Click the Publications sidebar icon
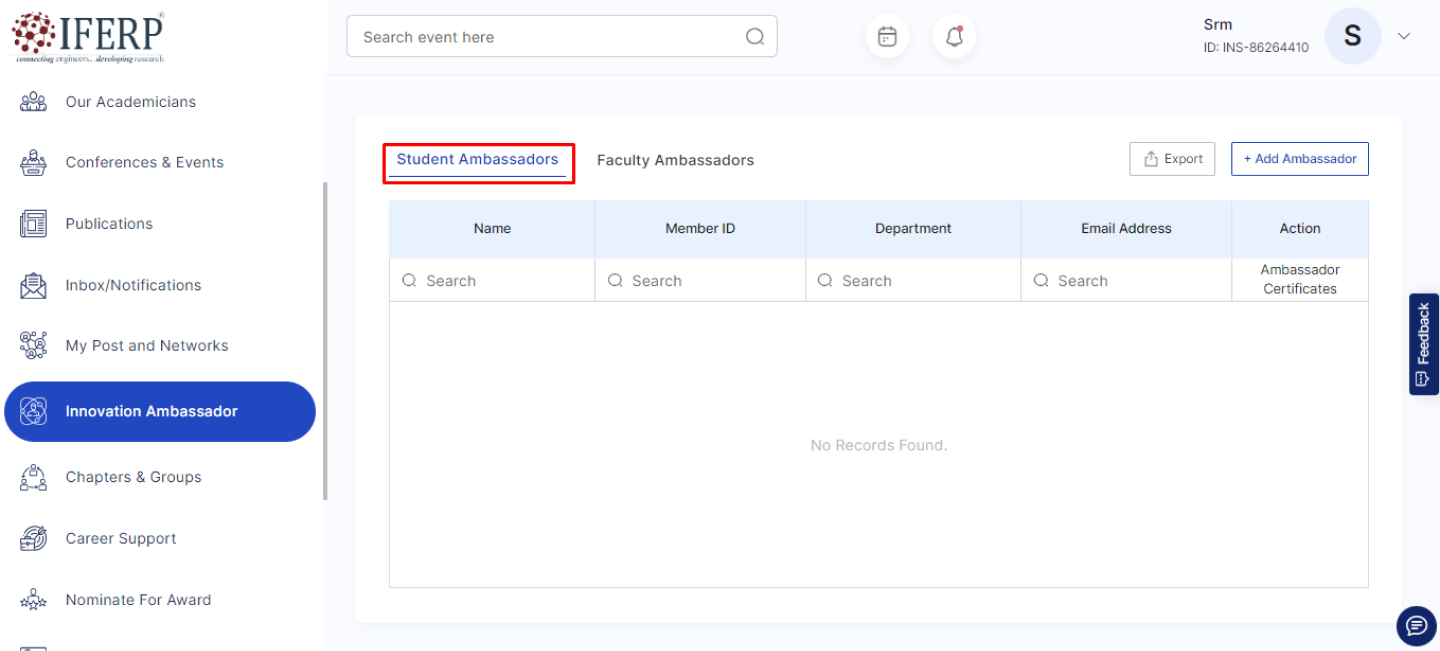1440x651 pixels. click(33, 224)
